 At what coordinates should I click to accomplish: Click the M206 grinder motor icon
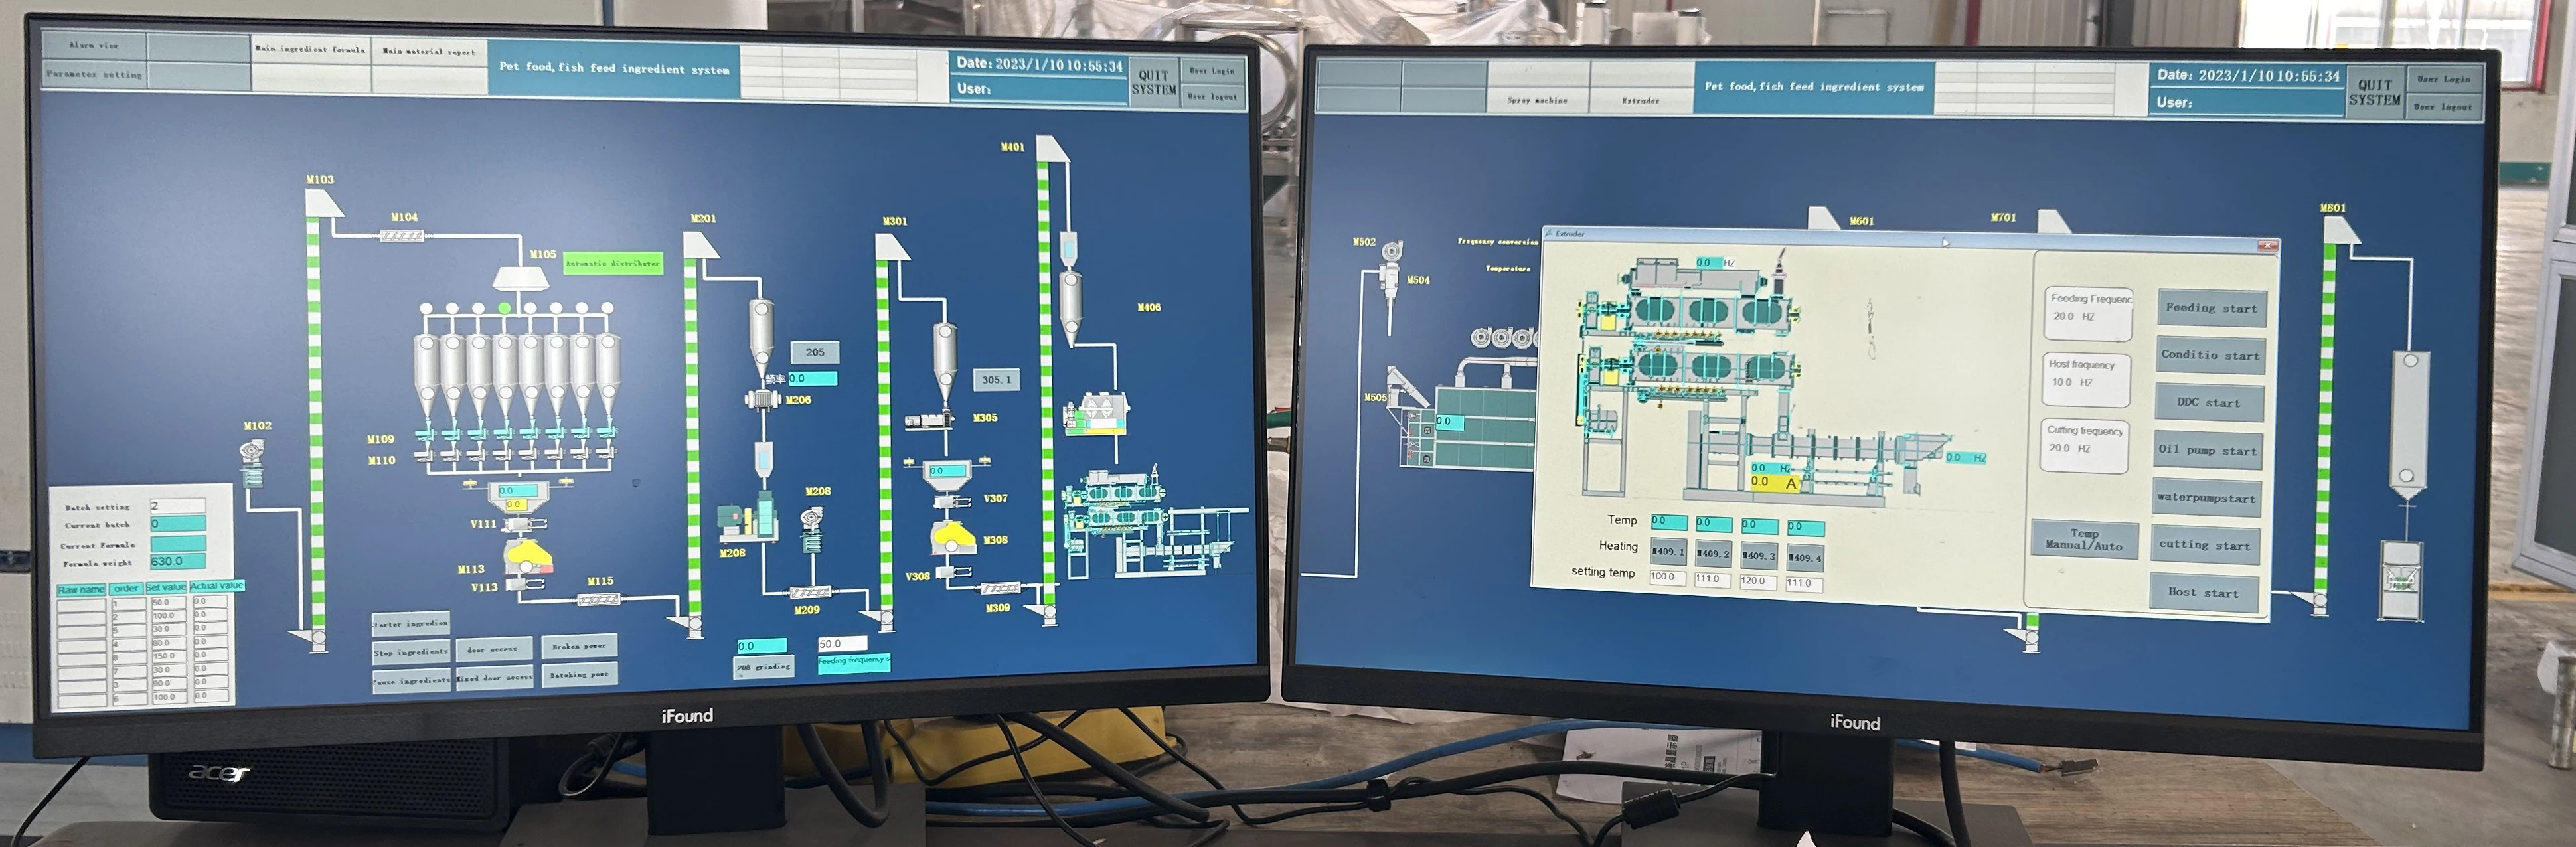tap(764, 400)
